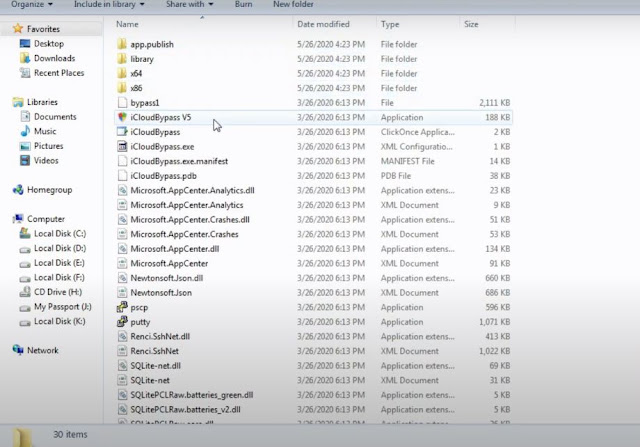Click the Recent Places icon
Image resolution: width=640 pixels, height=447 pixels.
click(25, 73)
